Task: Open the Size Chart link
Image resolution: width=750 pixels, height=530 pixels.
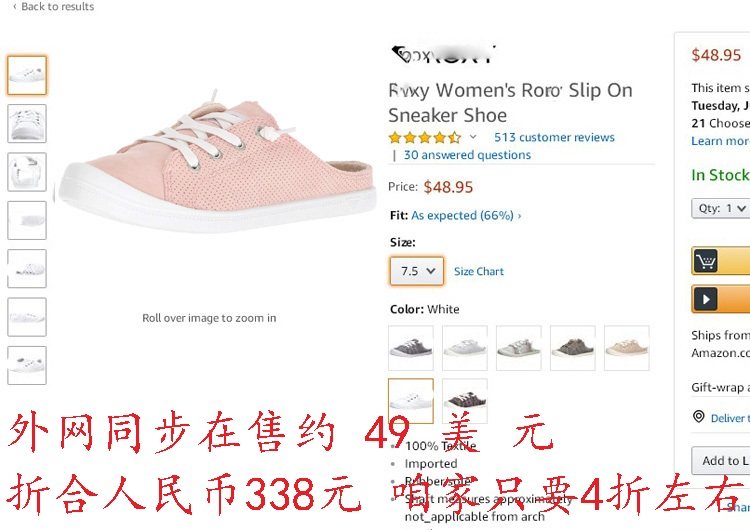Action: tap(479, 271)
